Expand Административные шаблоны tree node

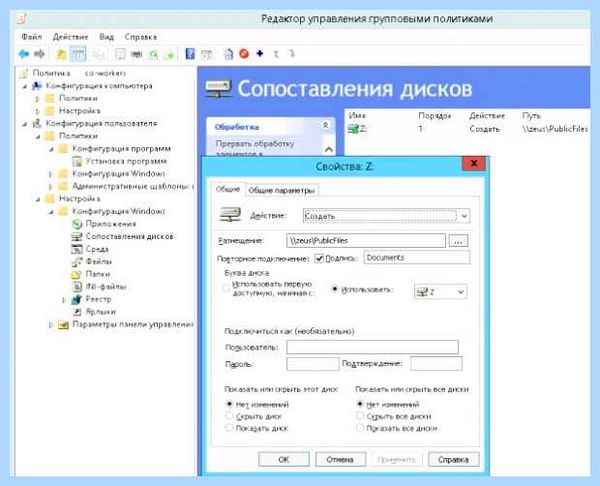(x=51, y=187)
